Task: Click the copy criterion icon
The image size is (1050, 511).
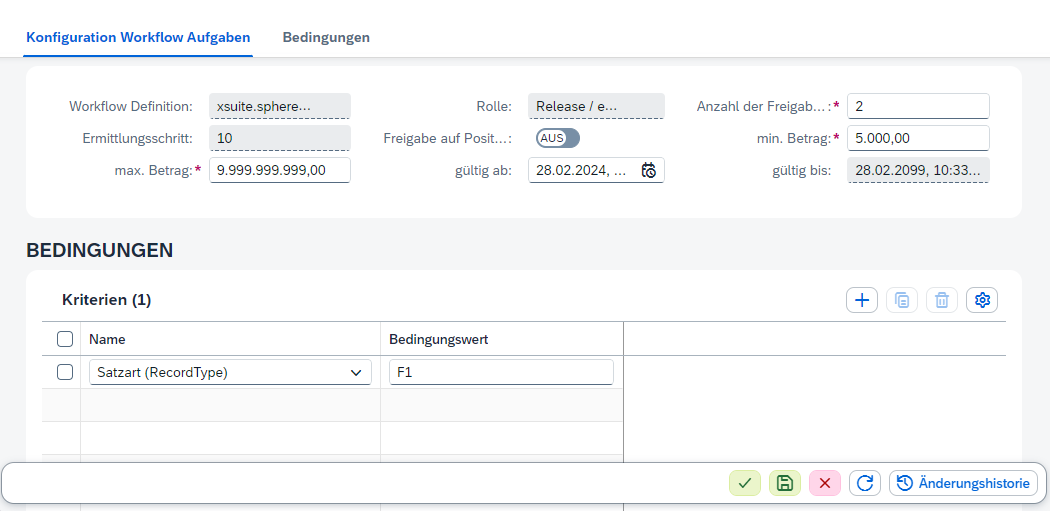Action: pos(902,300)
